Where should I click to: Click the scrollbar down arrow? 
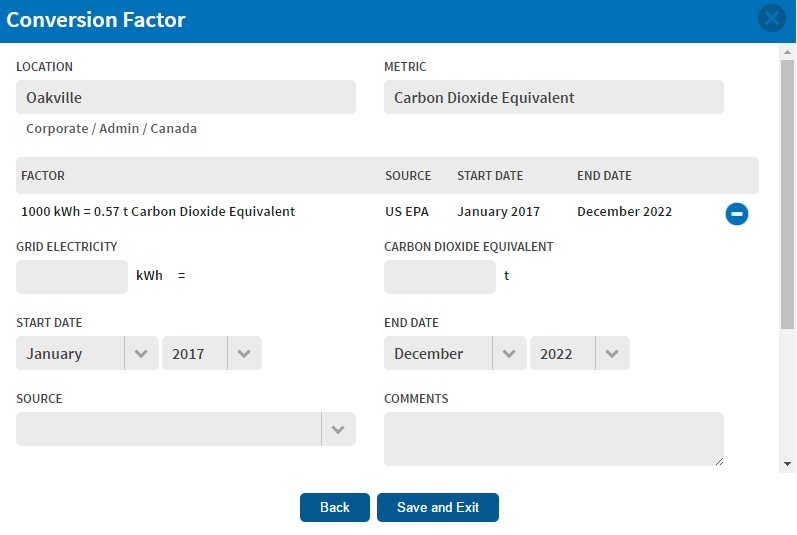(x=787, y=464)
